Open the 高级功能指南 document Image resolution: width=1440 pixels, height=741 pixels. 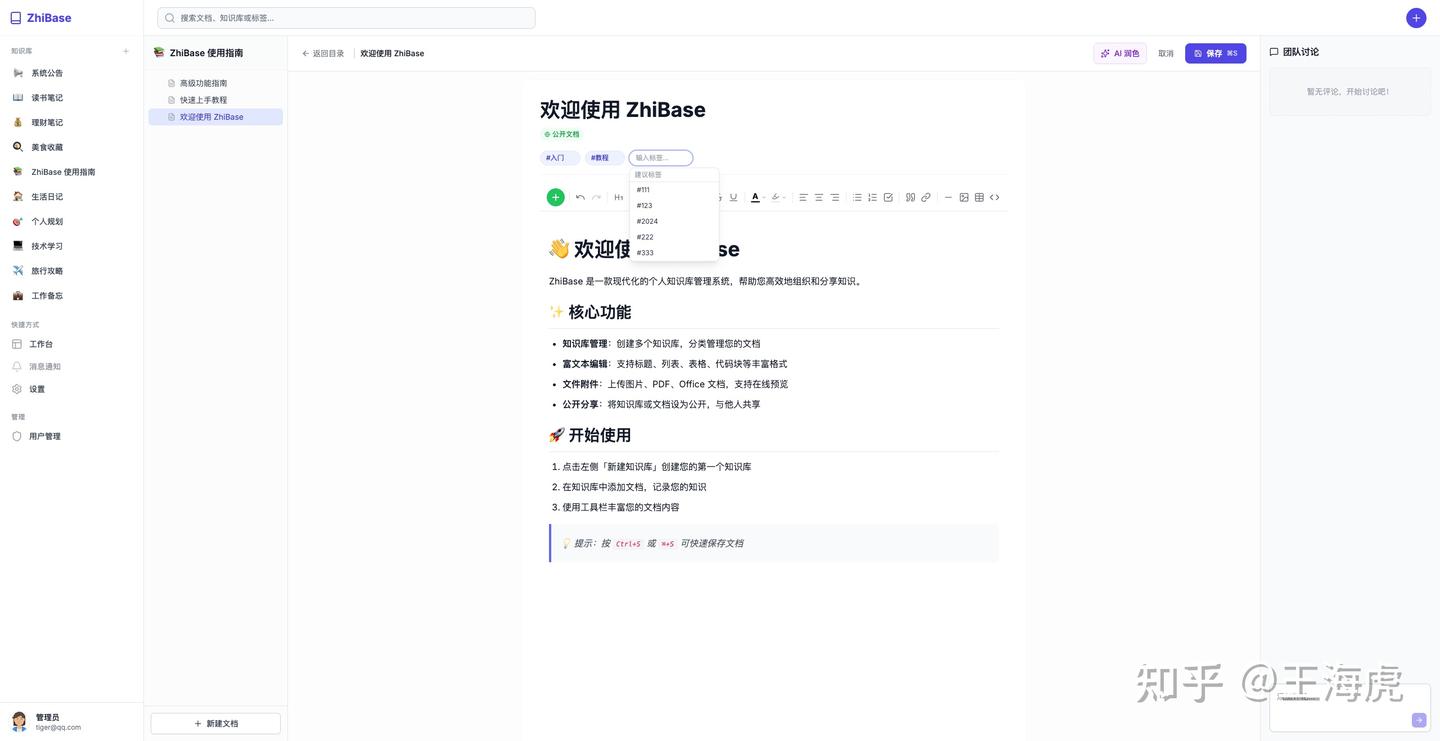pyautogui.click(x=216, y=83)
